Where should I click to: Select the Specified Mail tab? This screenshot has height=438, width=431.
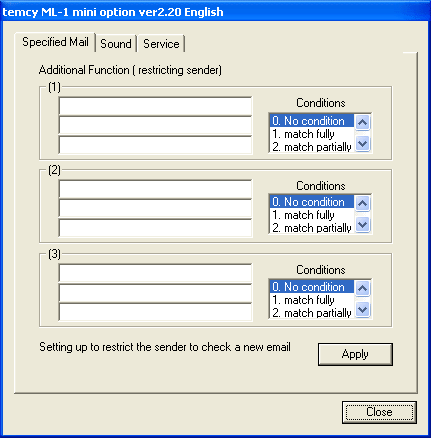55,42
